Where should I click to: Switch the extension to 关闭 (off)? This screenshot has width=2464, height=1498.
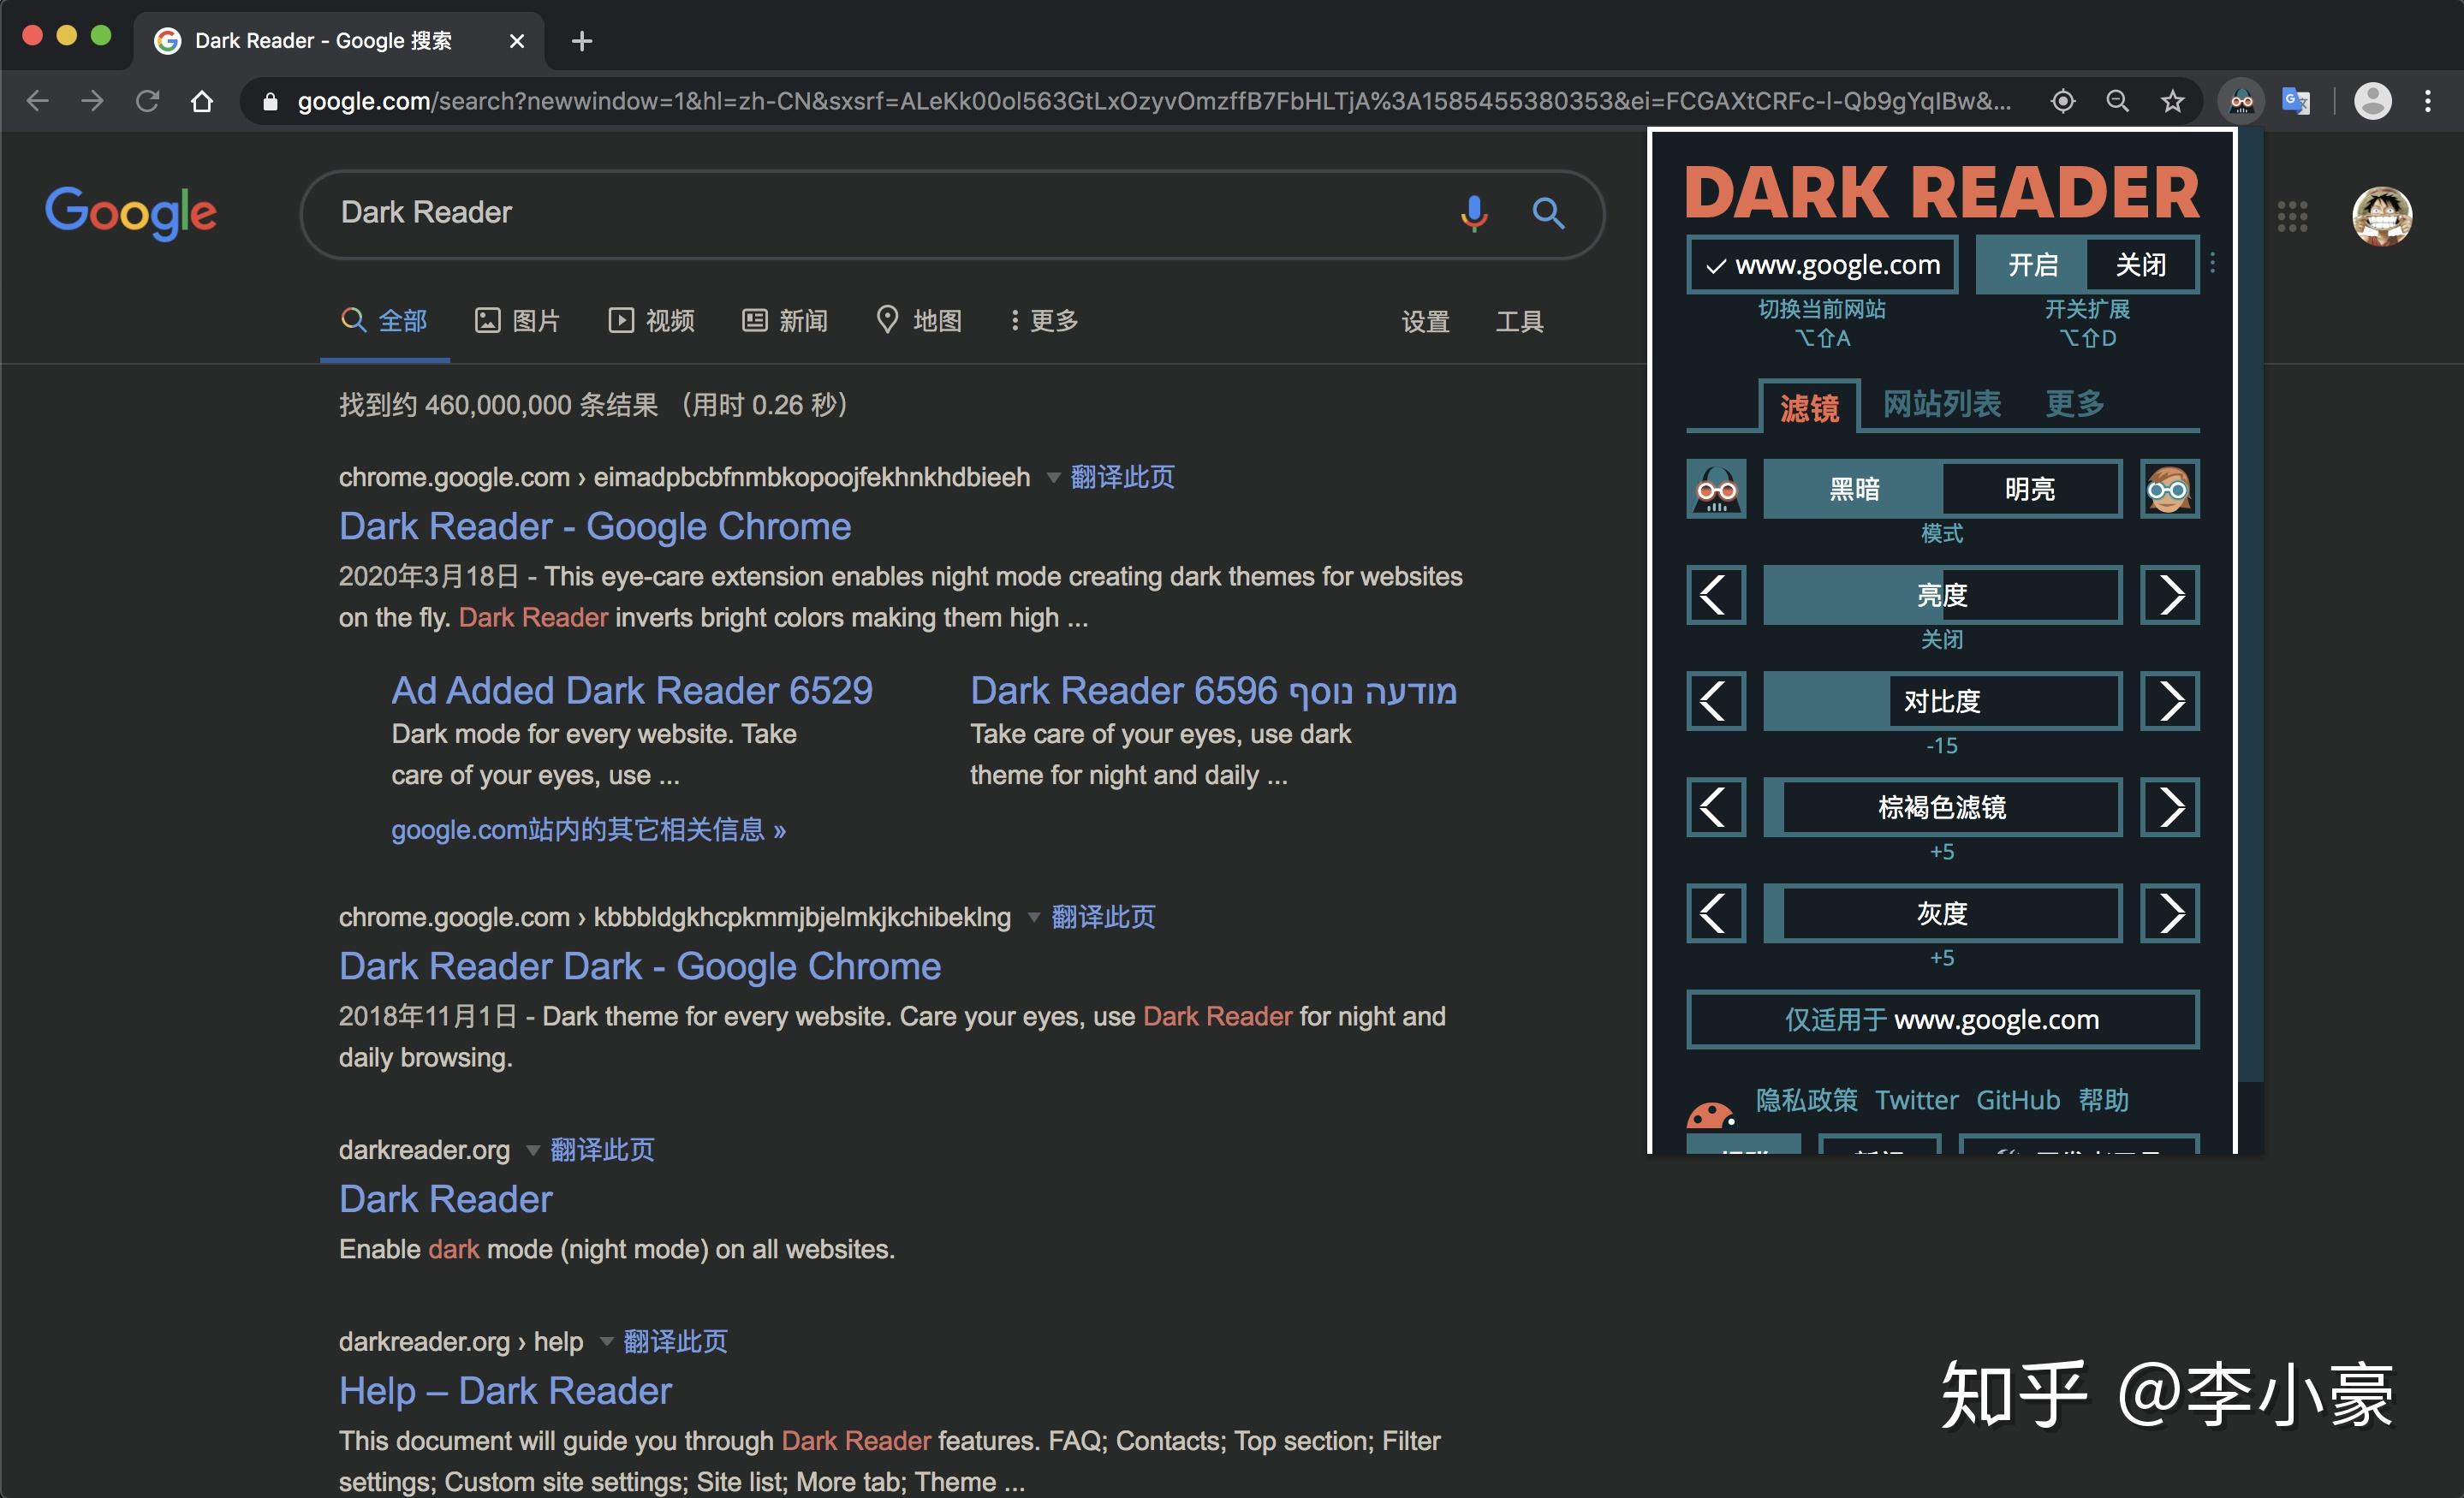[x=2140, y=265]
